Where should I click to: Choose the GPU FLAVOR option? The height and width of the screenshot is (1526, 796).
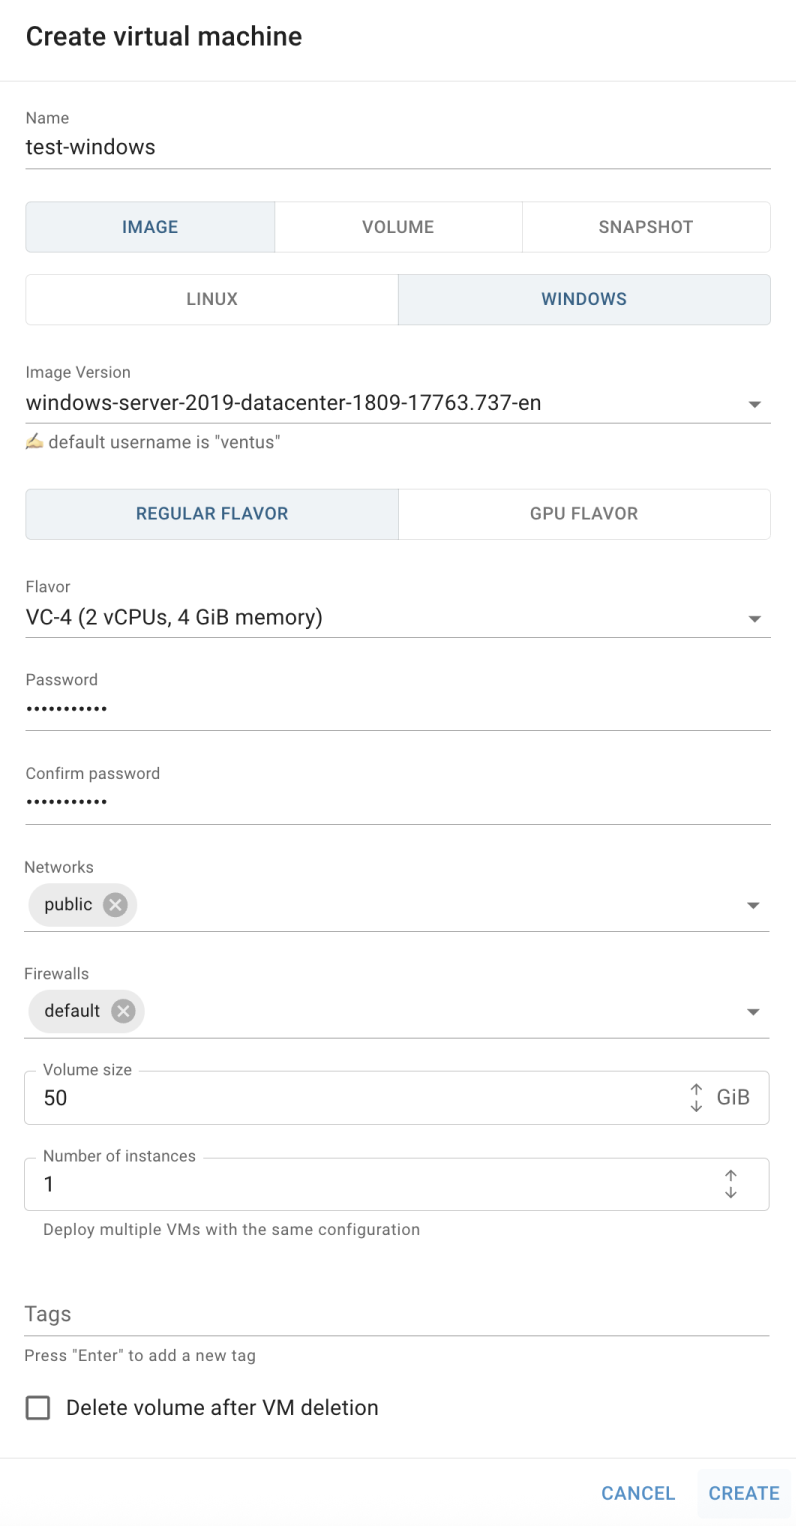(584, 514)
